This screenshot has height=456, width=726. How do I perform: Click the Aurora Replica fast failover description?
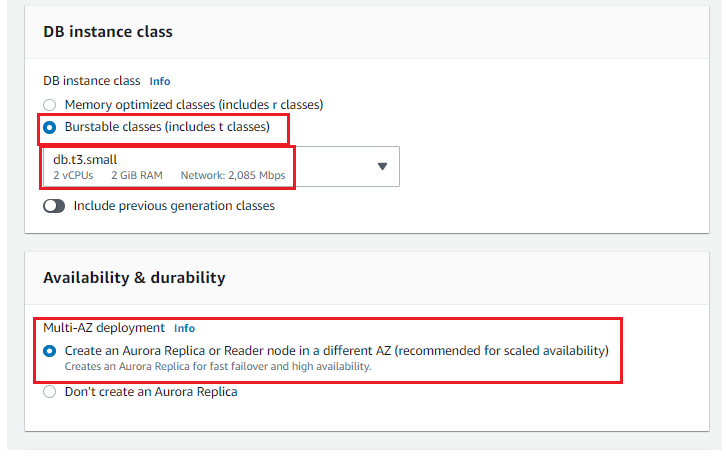218,367
